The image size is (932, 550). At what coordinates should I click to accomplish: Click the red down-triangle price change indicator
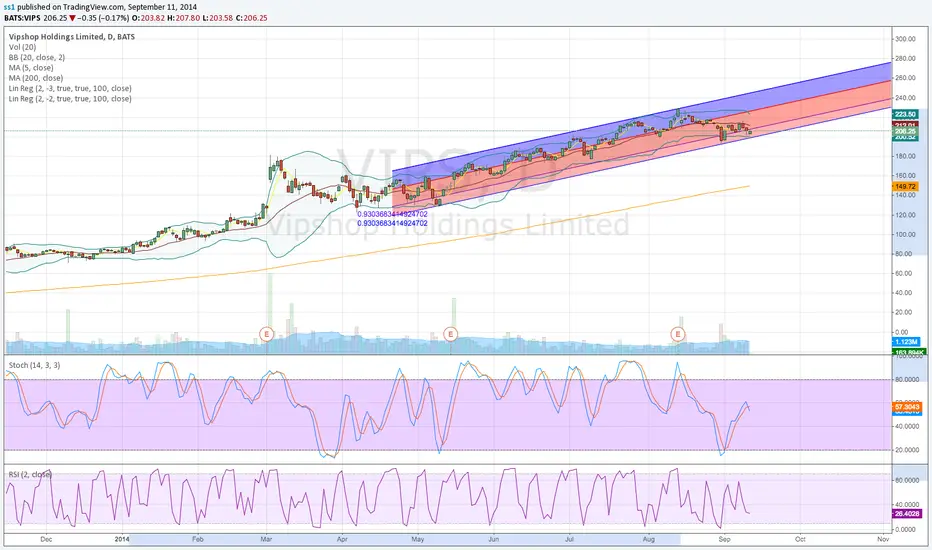point(73,18)
